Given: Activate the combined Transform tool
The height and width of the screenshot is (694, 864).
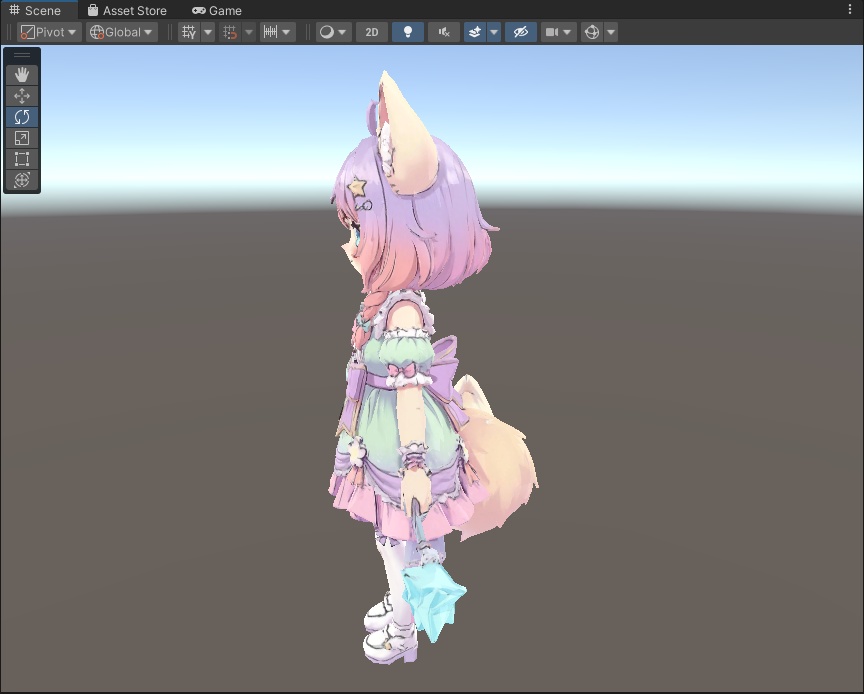Looking at the screenshot, I should point(21,180).
